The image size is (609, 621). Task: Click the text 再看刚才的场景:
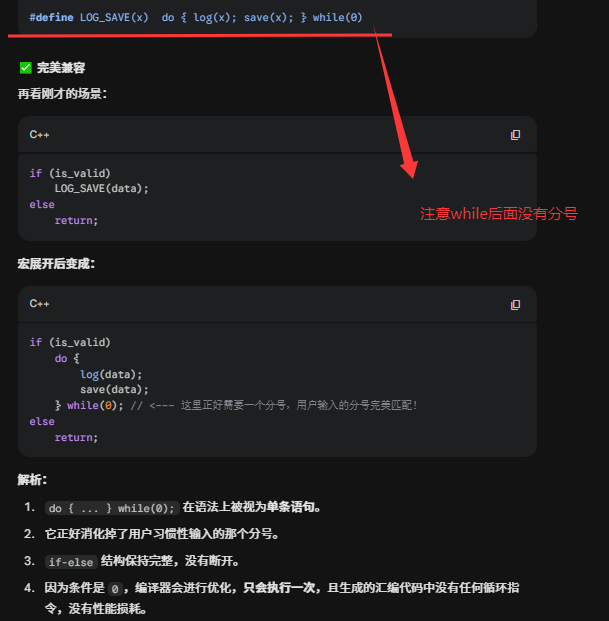click(62, 94)
